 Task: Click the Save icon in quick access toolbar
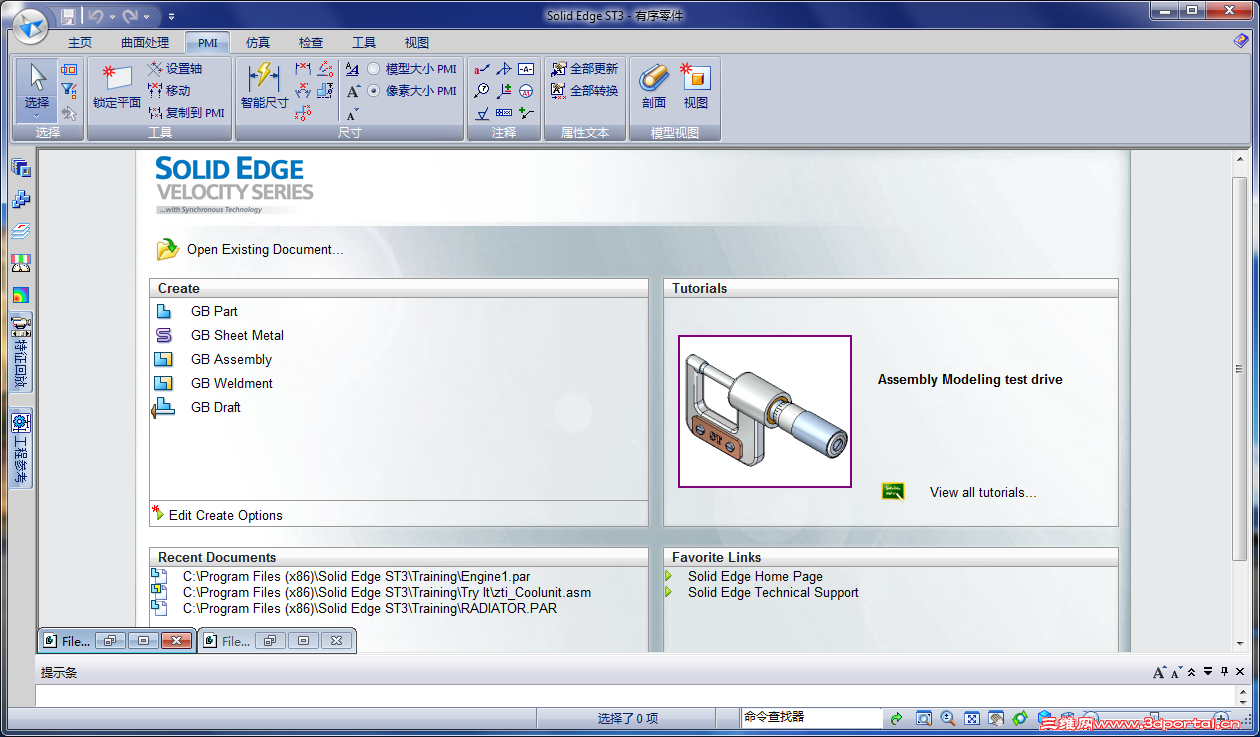[68, 16]
